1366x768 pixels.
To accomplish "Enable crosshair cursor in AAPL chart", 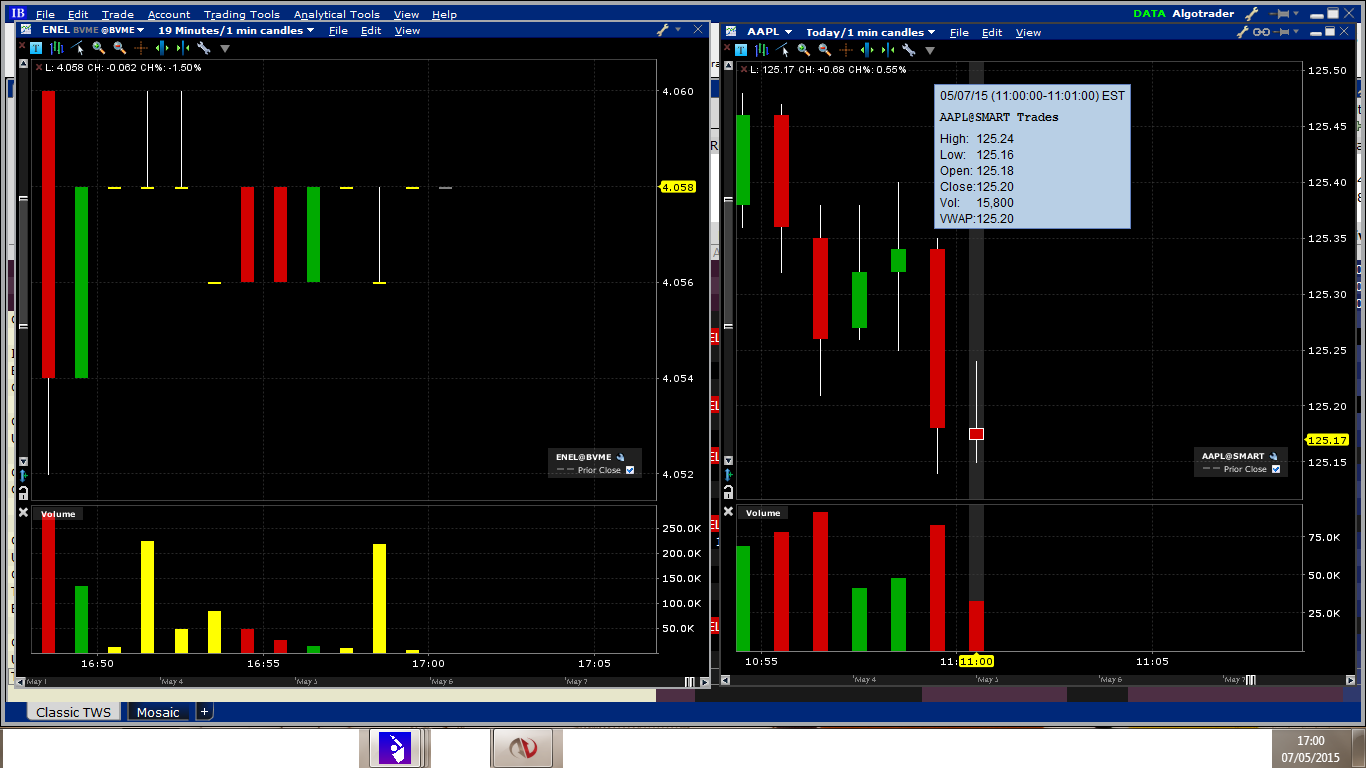I will (x=846, y=50).
